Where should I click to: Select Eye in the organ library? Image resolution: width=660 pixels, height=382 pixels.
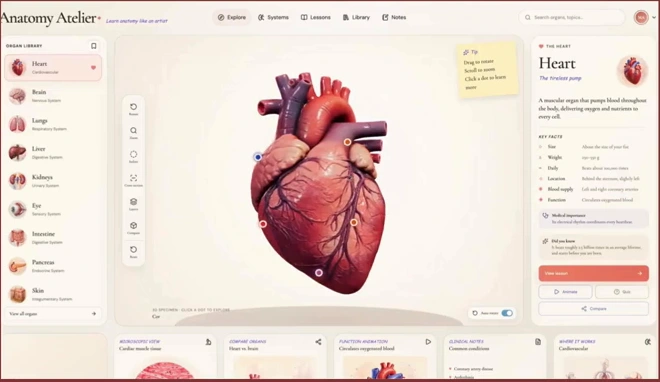point(53,209)
